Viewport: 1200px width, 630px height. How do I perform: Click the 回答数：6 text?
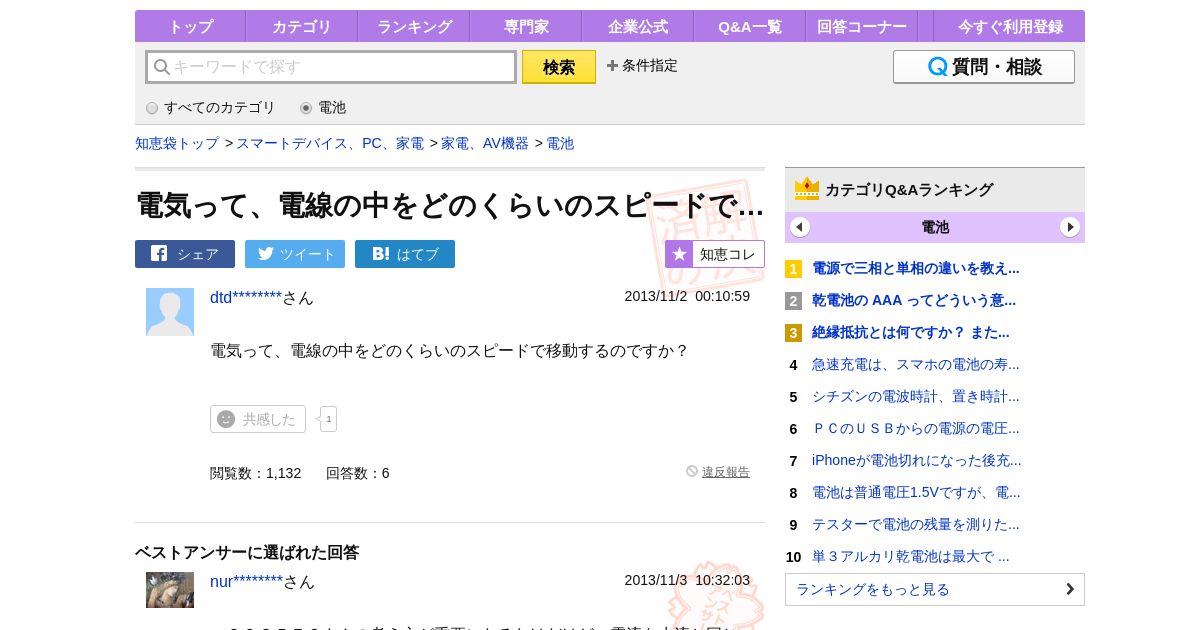358,473
